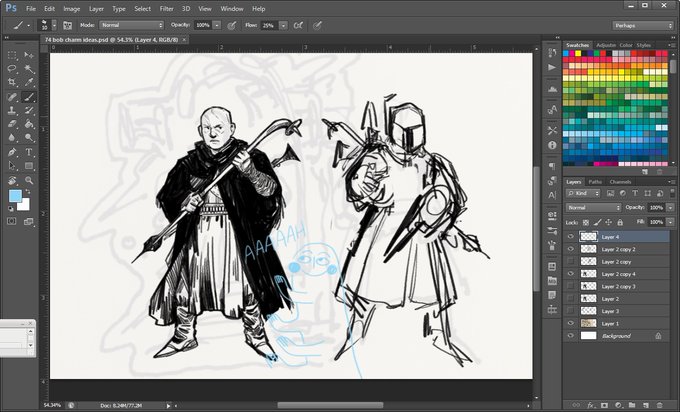680x412 pixels.
Task: Open the brush panel toggle in options bar
Action: pos(67,26)
